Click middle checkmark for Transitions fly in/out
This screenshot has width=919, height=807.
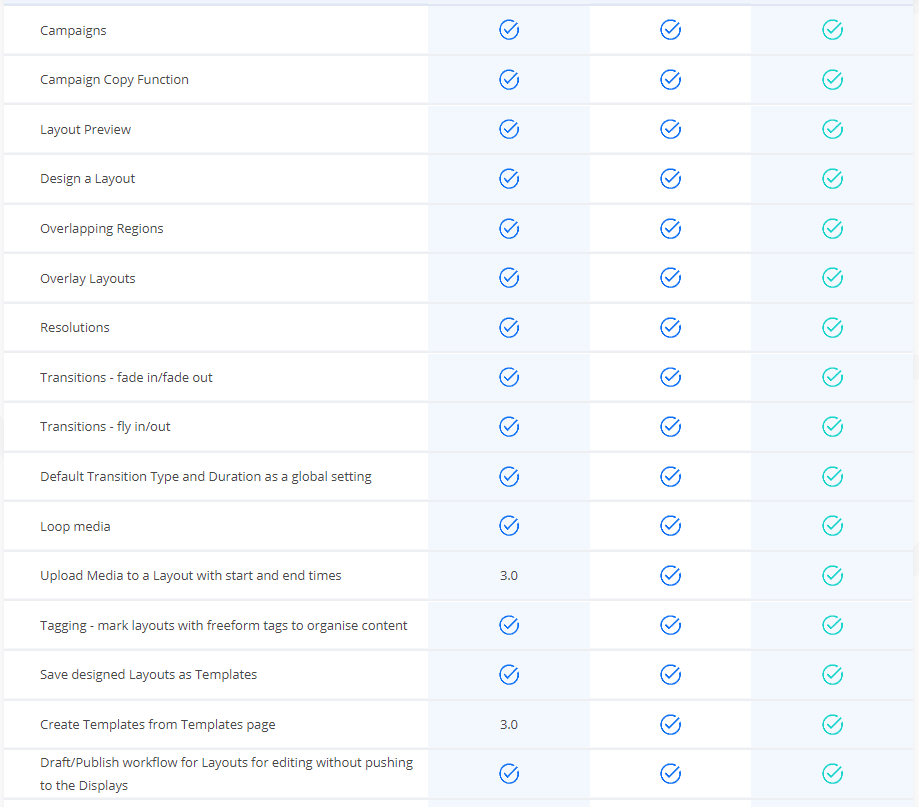(x=671, y=426)
